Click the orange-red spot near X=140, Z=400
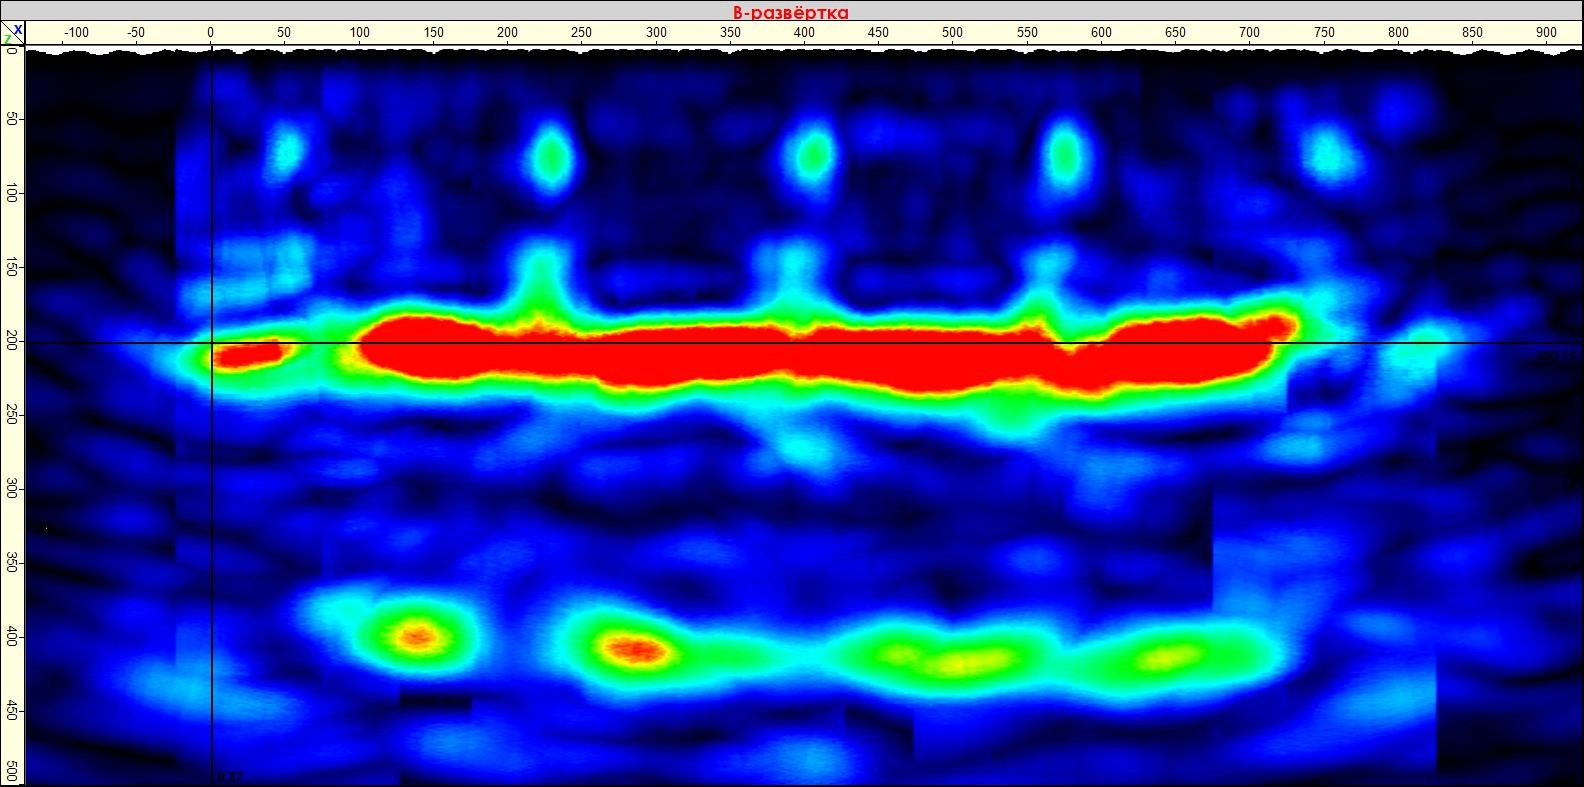 tap(418, 634)
